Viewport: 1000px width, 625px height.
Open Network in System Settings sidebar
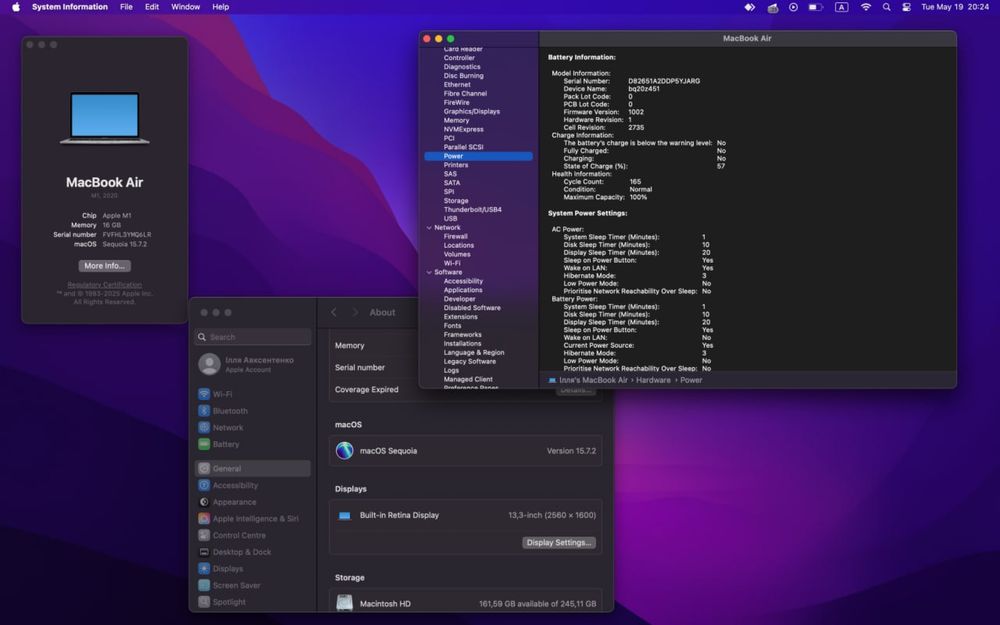pyautogui.click(x=253, y=427)
